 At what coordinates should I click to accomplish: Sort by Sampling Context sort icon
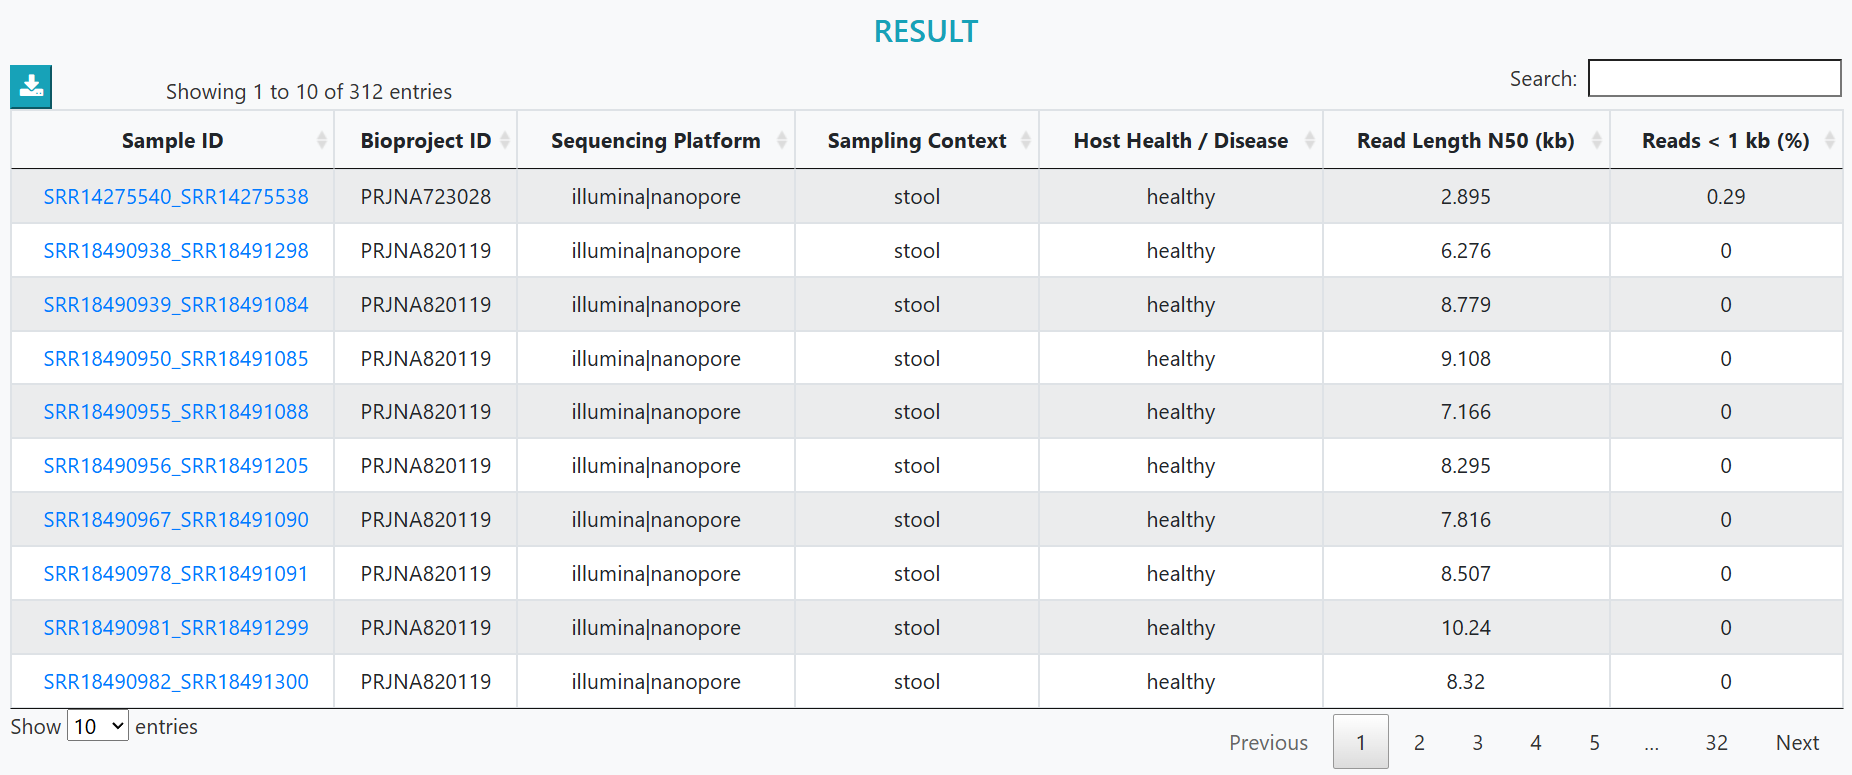coord(1026,141)
